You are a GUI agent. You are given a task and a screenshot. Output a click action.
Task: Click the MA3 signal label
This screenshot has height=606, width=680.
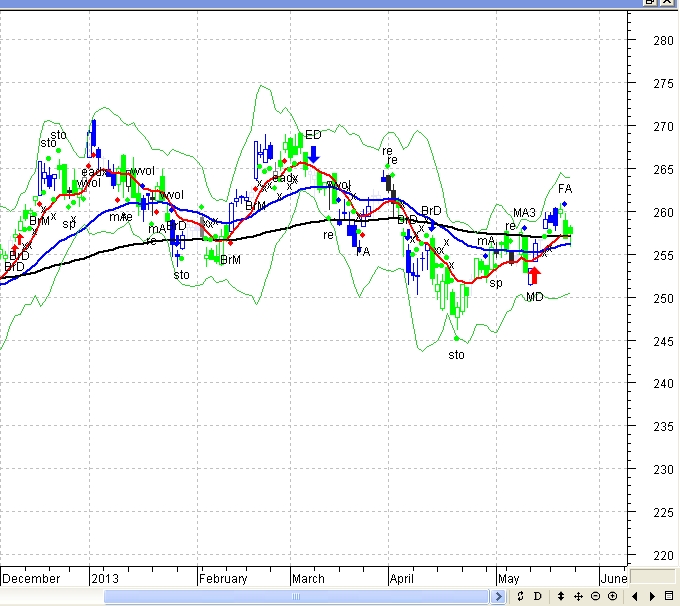(x=524, y=213)
